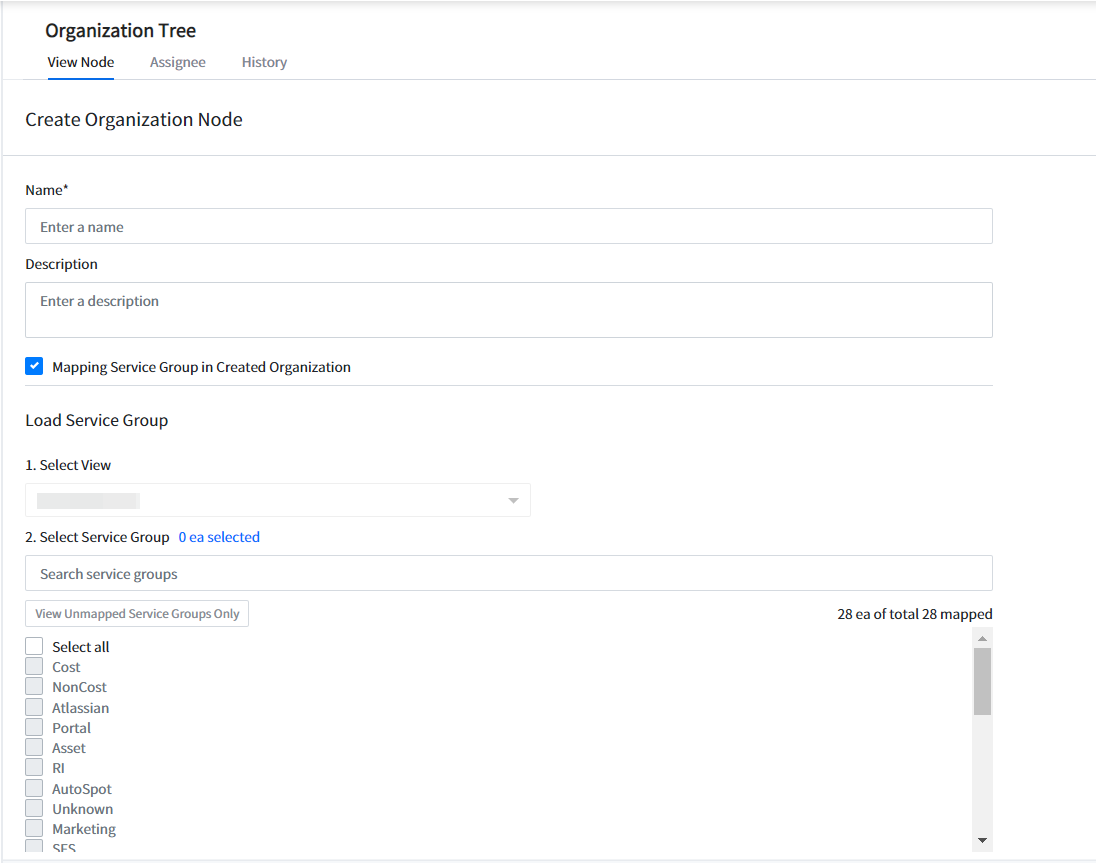Click the Description text area

[x=508, y=310]
